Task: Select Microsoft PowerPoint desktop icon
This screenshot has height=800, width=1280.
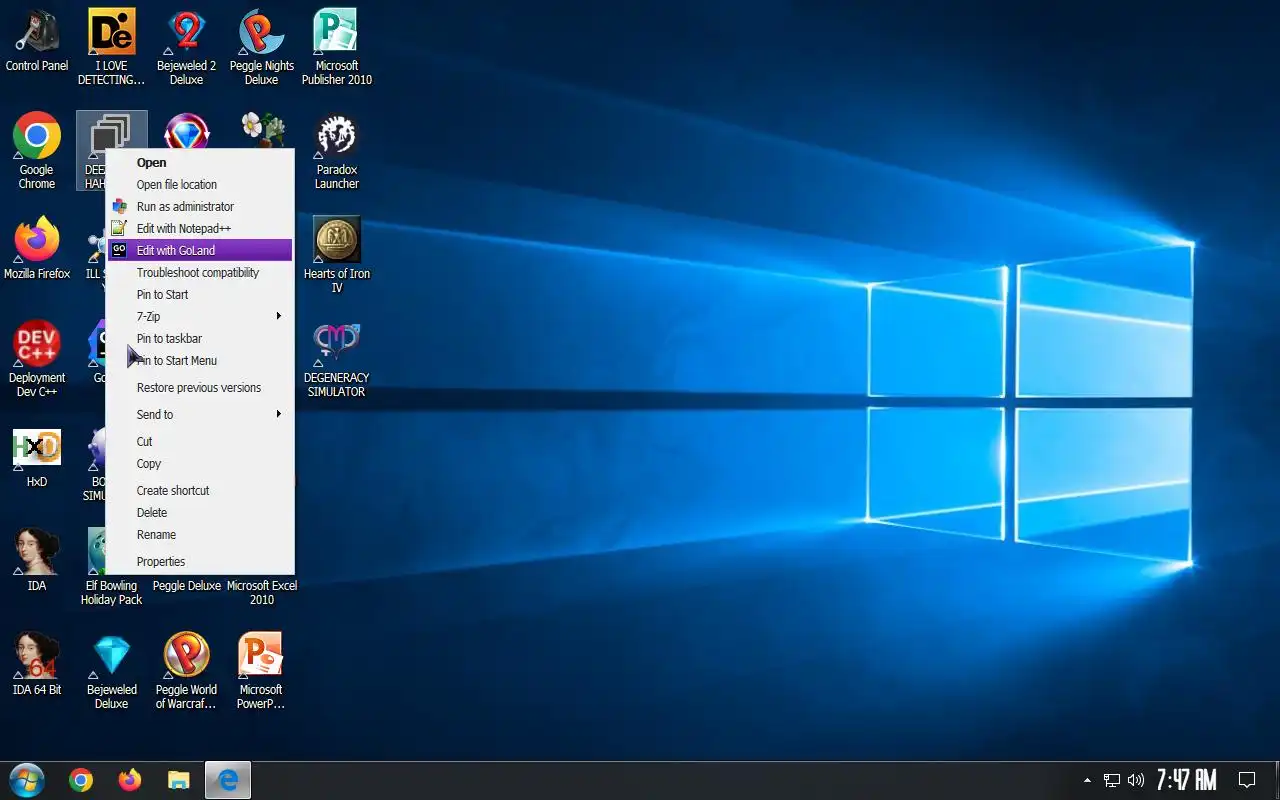Action: click(x=261, y=671)
